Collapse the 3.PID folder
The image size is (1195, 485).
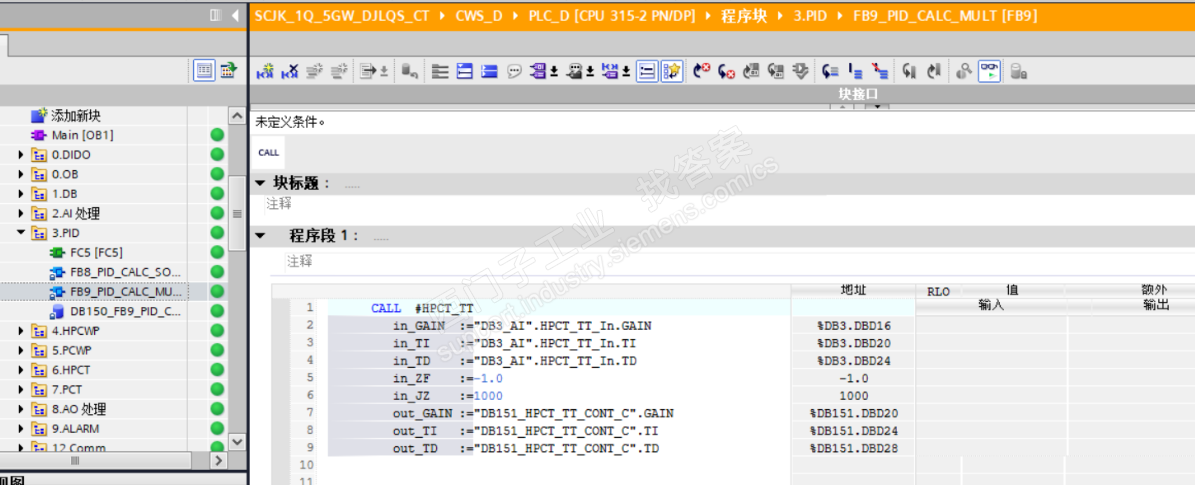[x=21, y=233]
